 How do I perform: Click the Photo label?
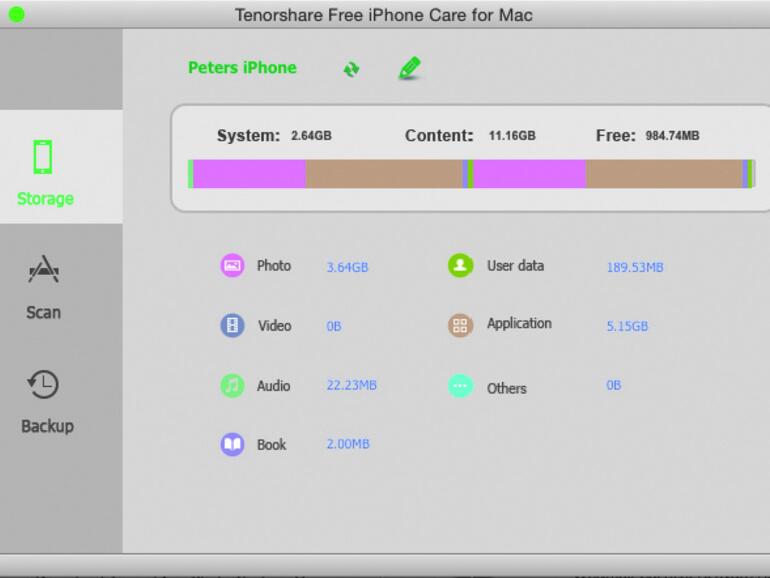coord(274,266)
